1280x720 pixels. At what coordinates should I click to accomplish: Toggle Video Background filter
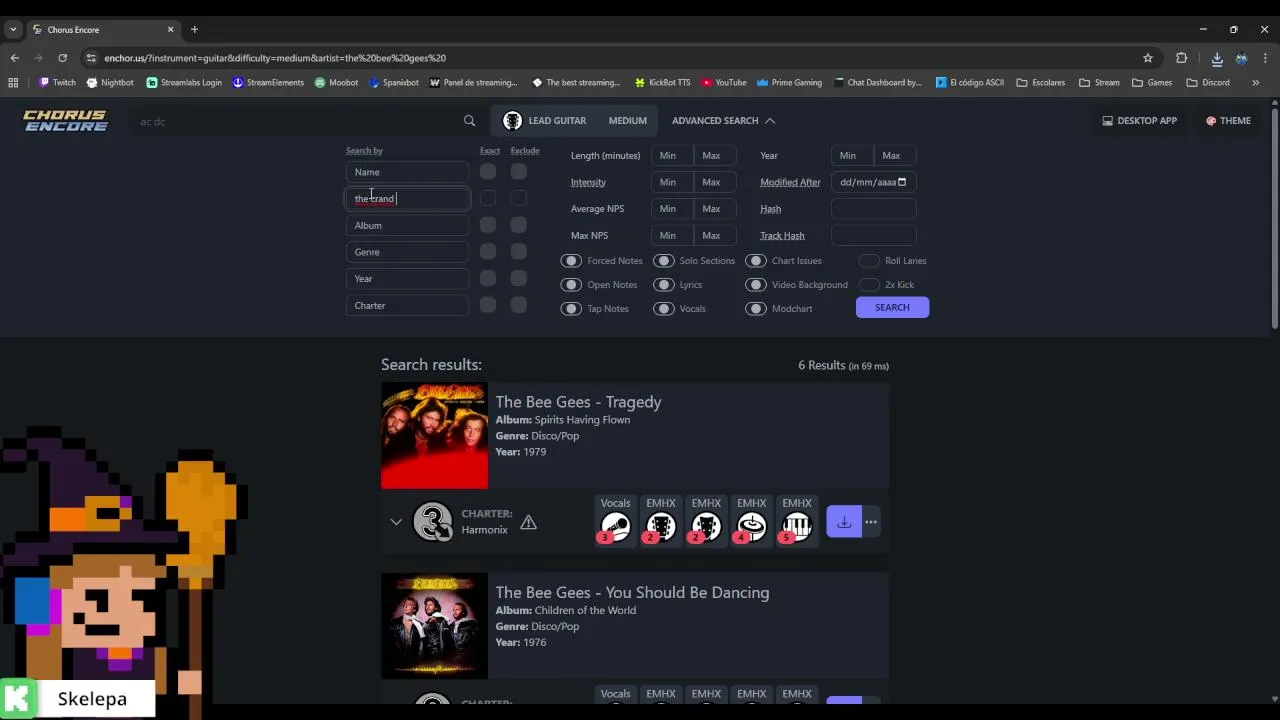[x=756, y=285]
